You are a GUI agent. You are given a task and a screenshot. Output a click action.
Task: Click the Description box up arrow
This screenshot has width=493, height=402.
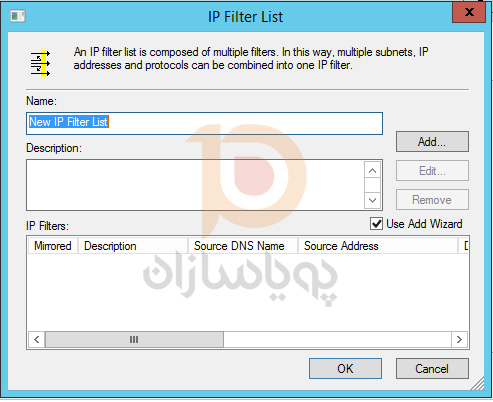click(372, 171)
